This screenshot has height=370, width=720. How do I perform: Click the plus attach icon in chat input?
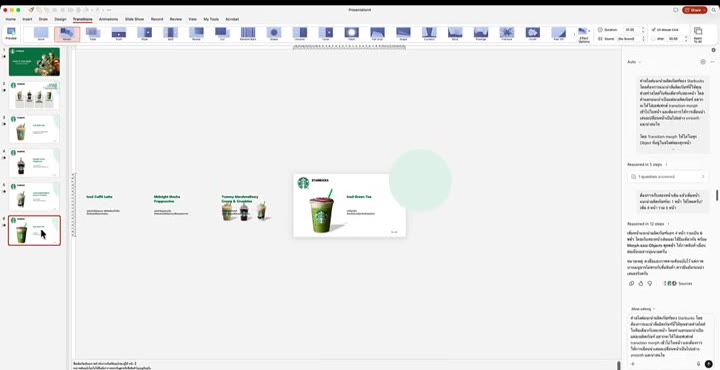632,364
